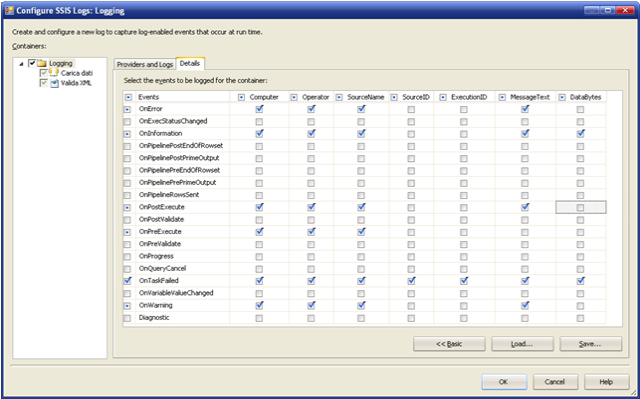This screenshot has height=399, width=640.
Task: Open the Load... dialog button
Action: (x=522, y=344)
